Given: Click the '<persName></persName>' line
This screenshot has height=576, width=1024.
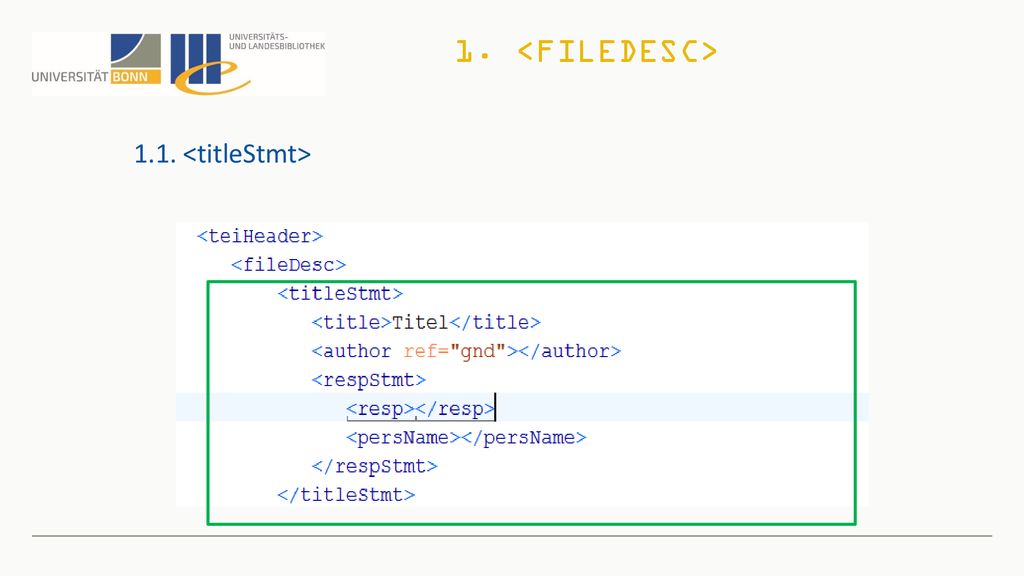Looking at the screenshot, I should click(x=466, y=437).
